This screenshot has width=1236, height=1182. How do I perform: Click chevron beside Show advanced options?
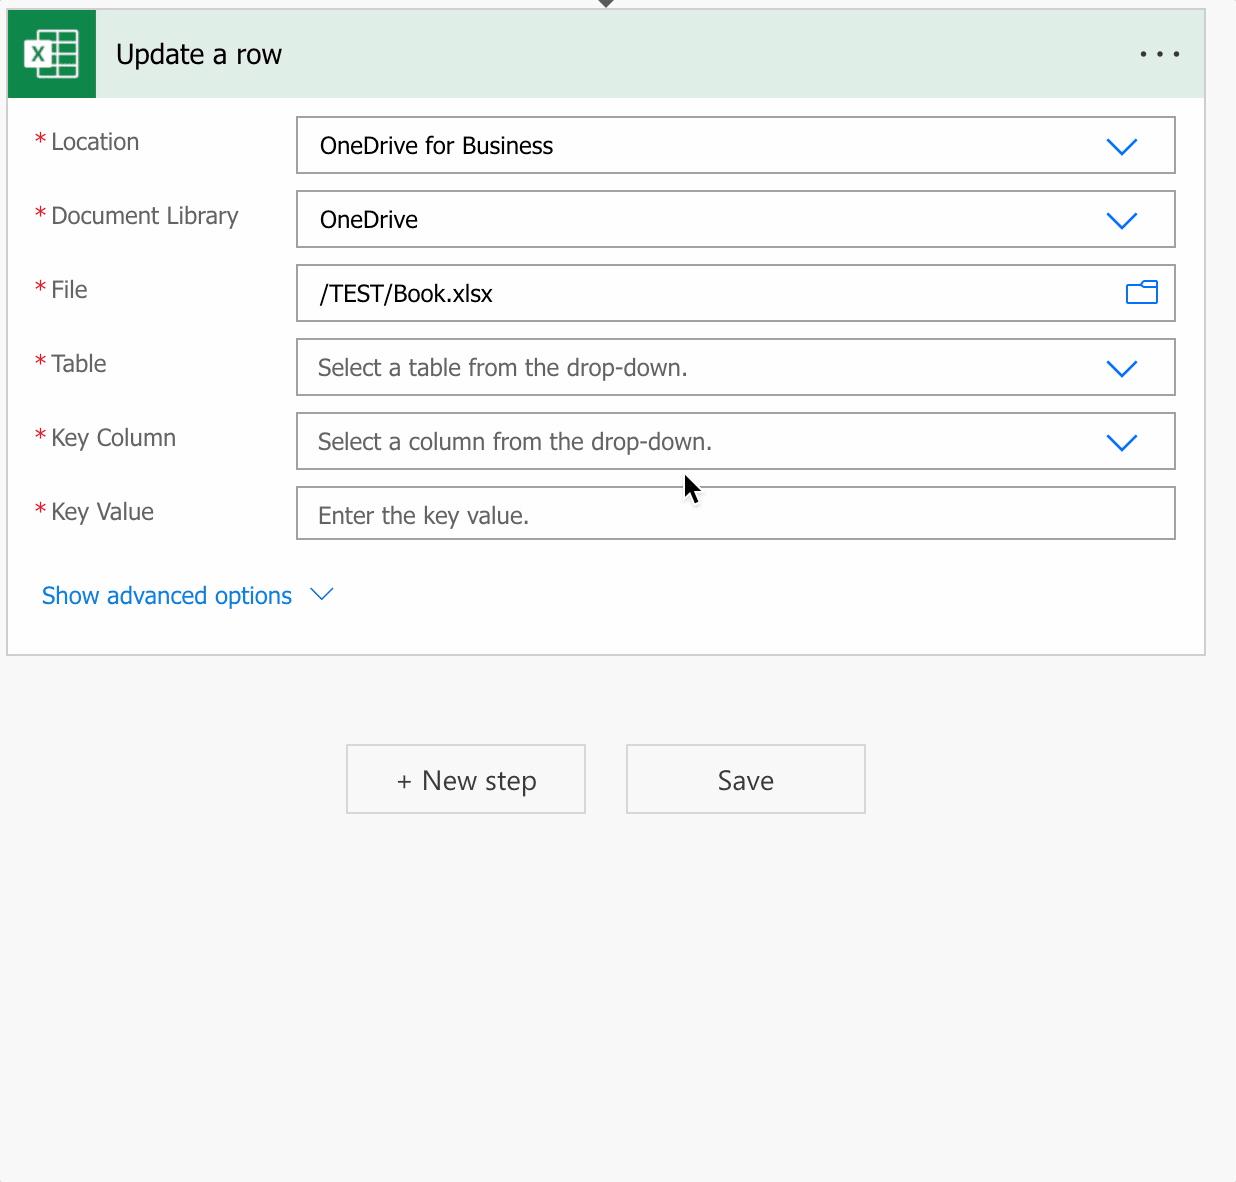321,595
